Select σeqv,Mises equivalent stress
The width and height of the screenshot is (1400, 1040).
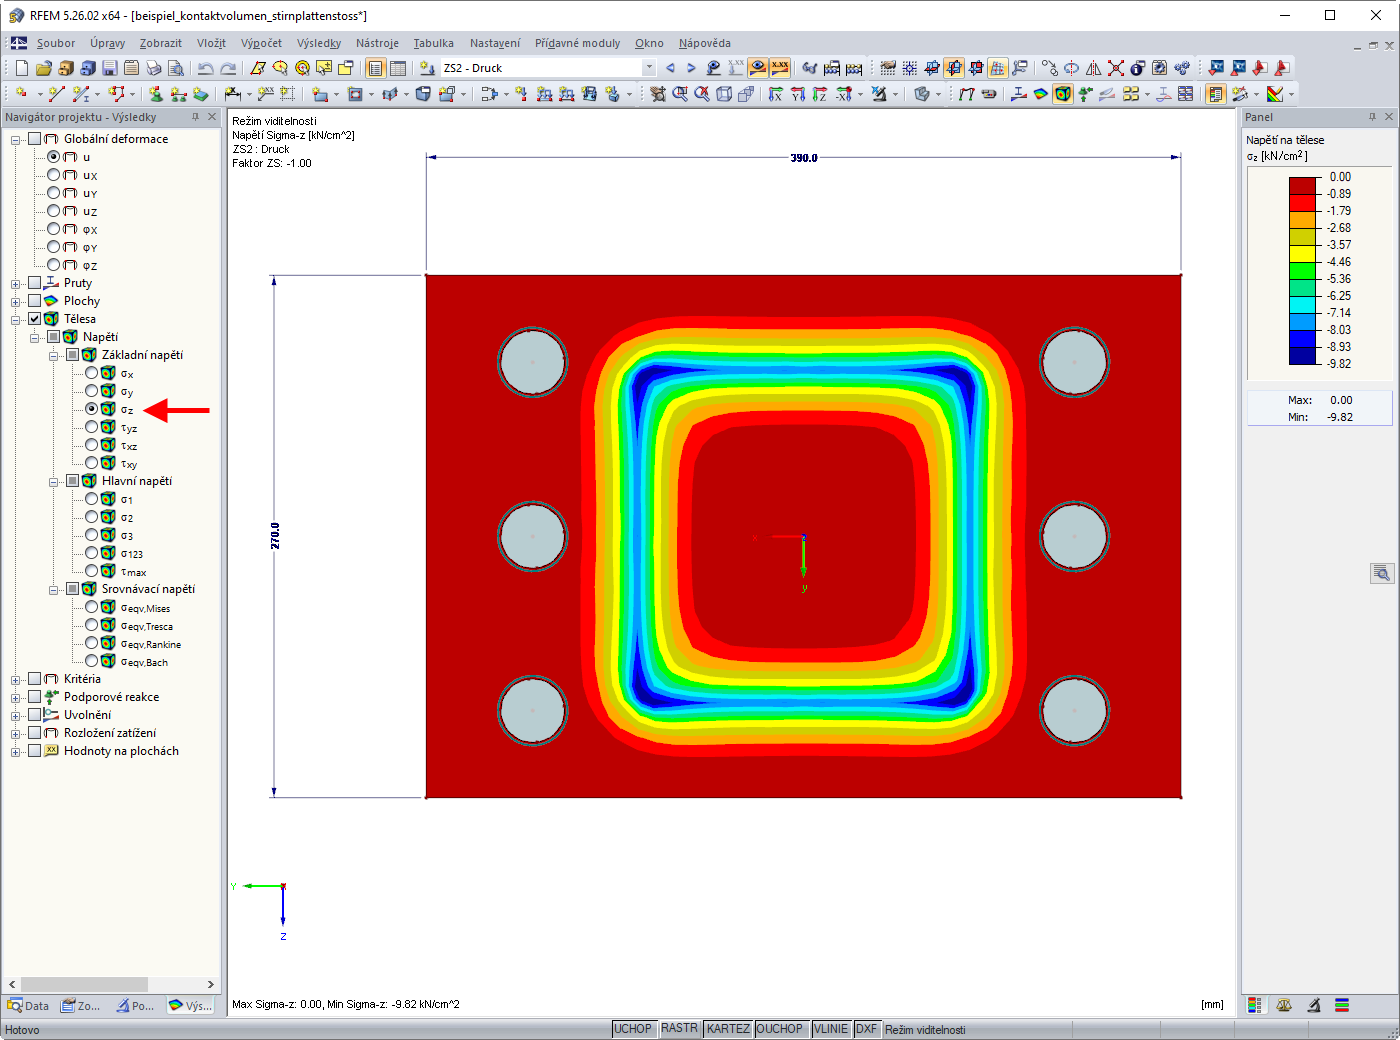92,607
